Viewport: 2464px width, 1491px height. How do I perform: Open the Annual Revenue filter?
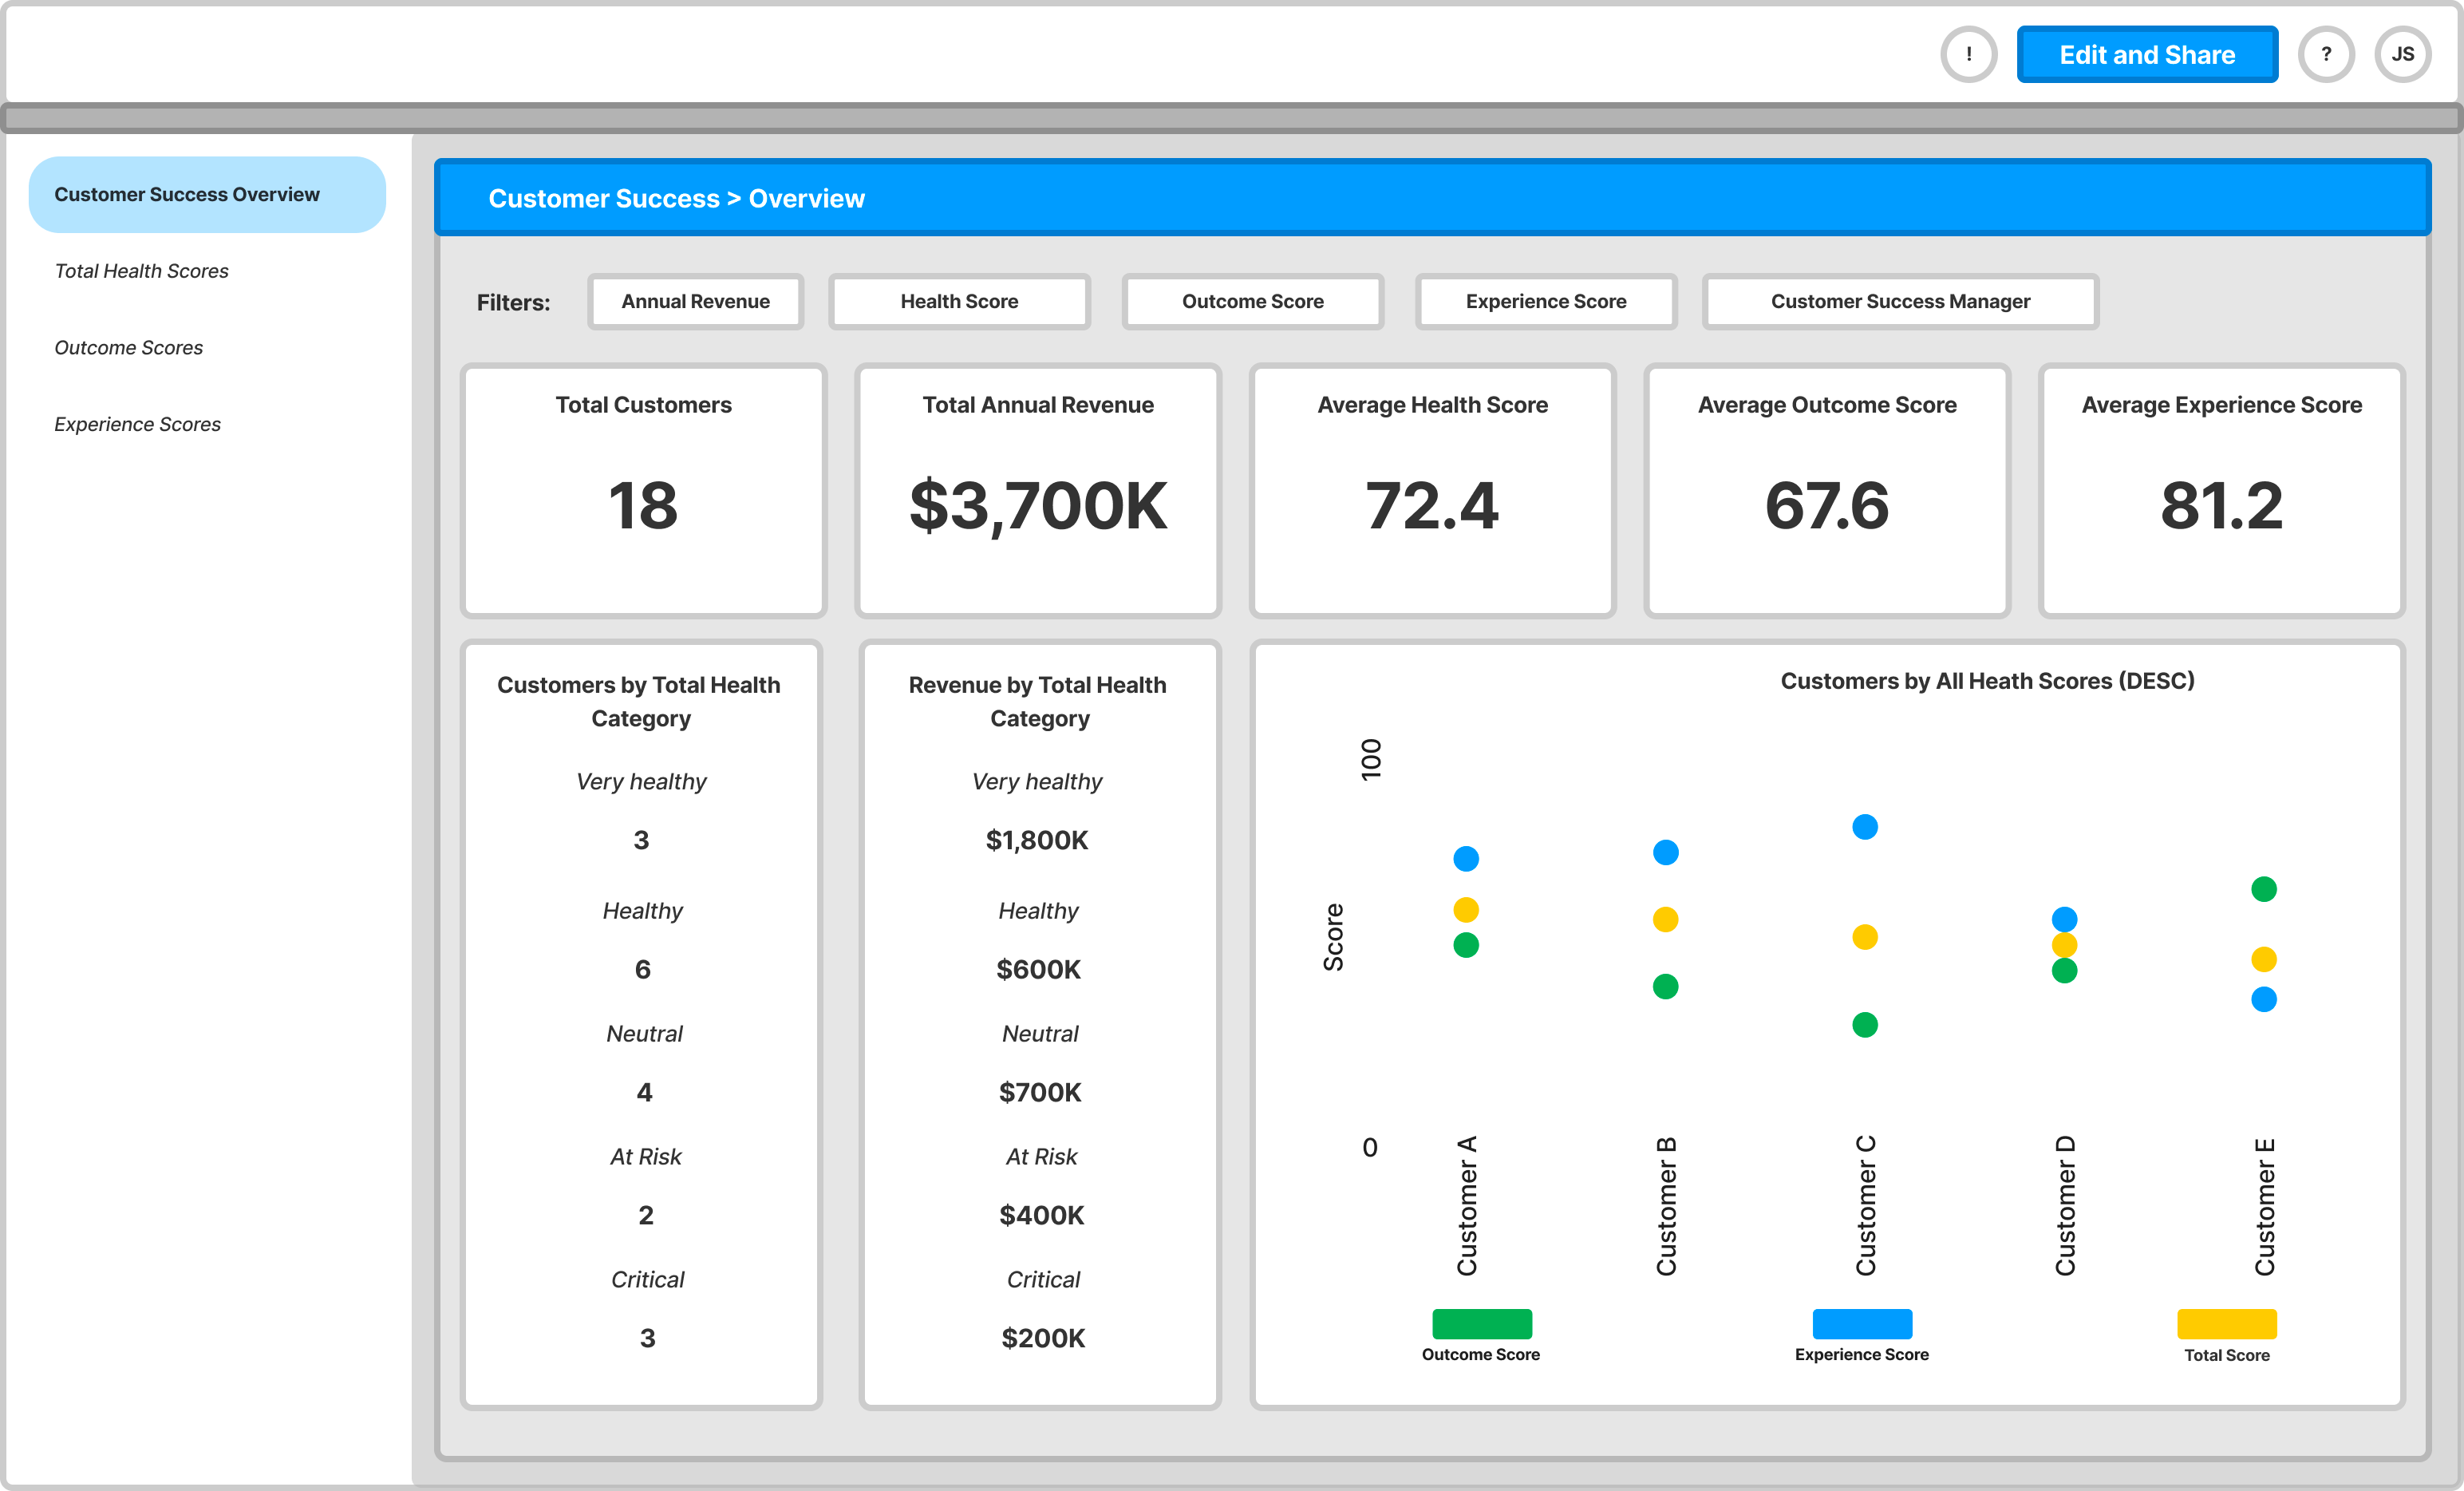click(x=695, y=301)
